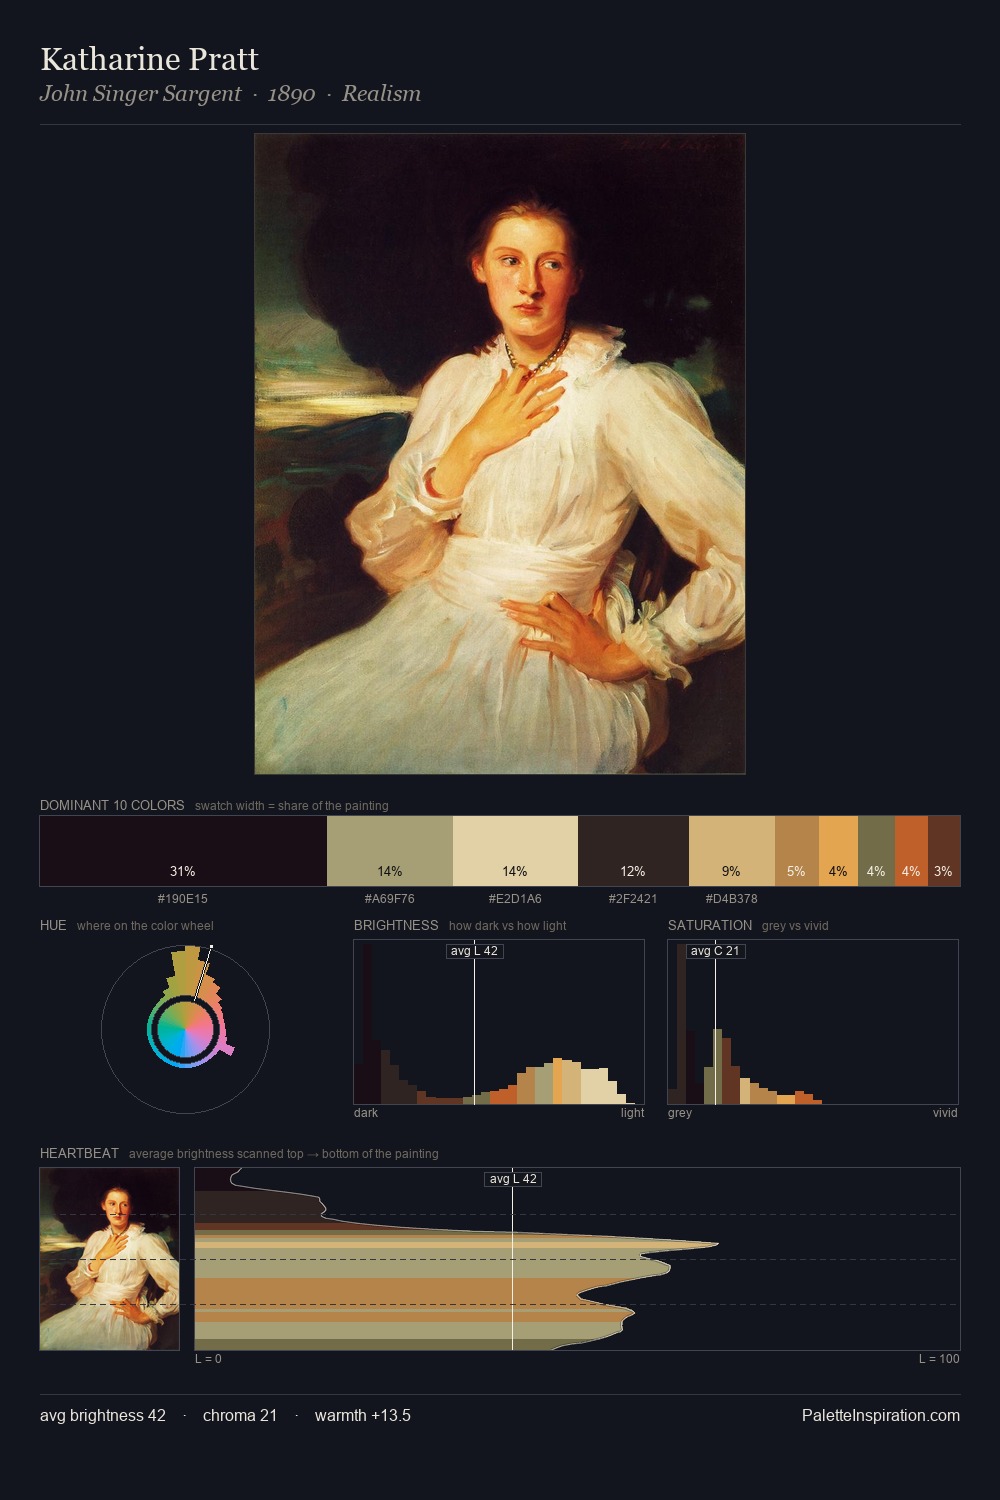Click the small painting thumbnail in Heartbeat
The image size is (1000, 1500).
click(x=110, y=1259)
